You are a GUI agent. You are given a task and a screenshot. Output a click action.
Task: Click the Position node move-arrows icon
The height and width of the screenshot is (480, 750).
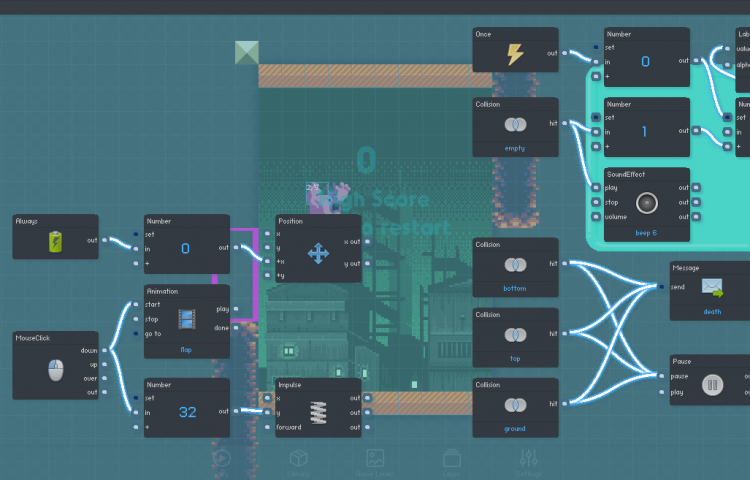click(318, 253)
